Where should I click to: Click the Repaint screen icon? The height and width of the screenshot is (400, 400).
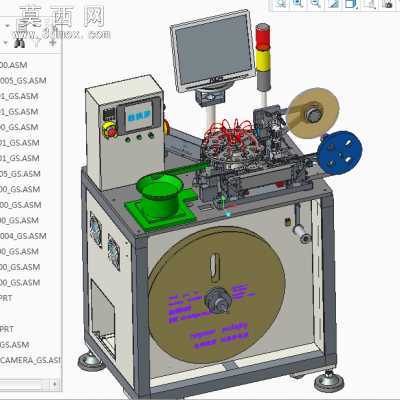pyautogui.click(x=333, y=4)
